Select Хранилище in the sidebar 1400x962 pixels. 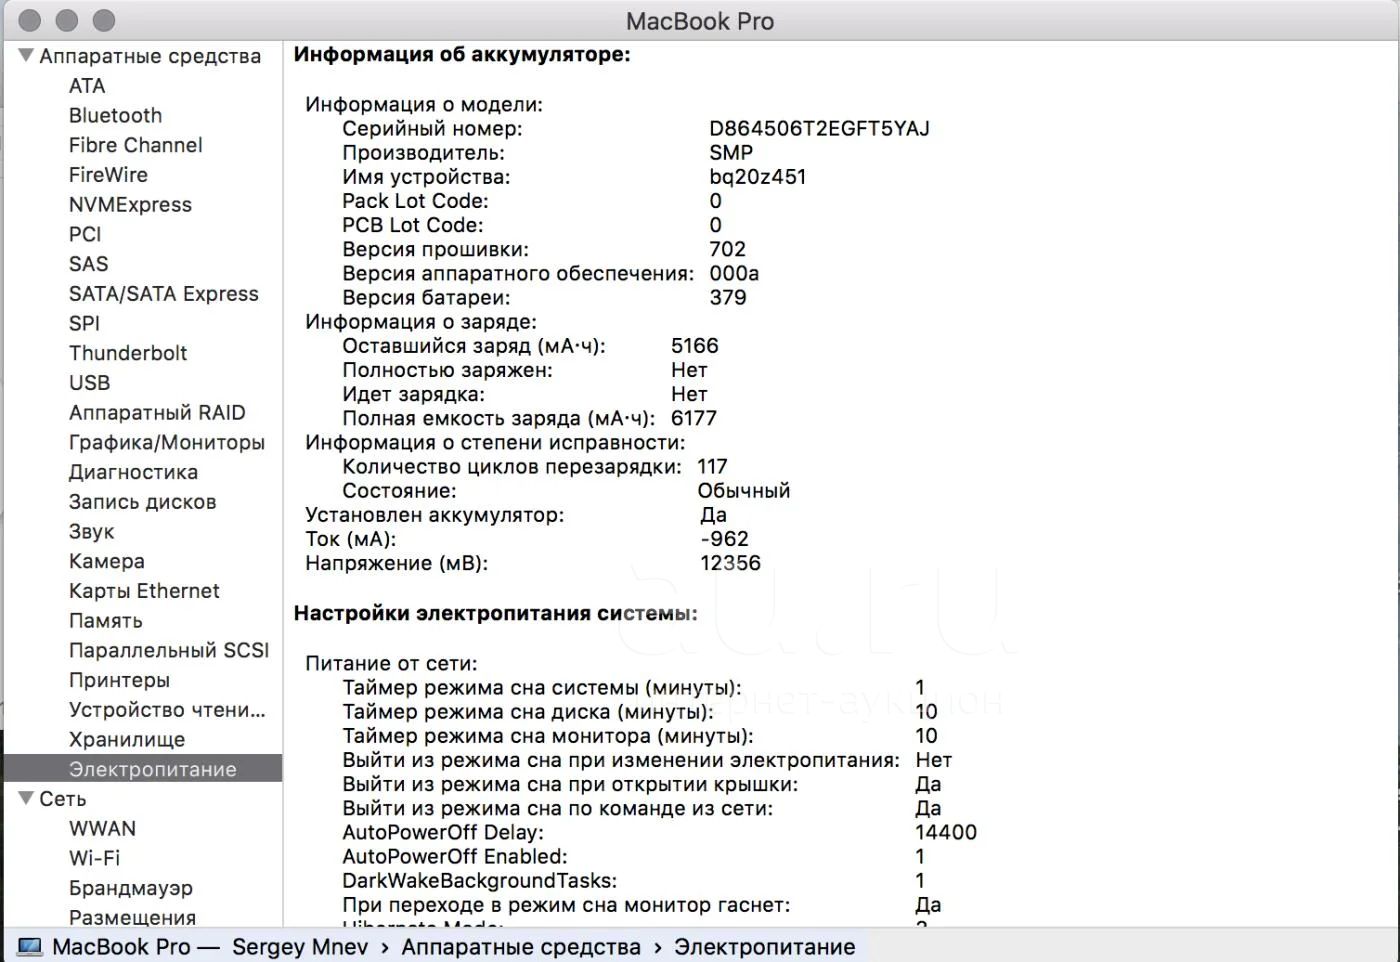[127, 740]
